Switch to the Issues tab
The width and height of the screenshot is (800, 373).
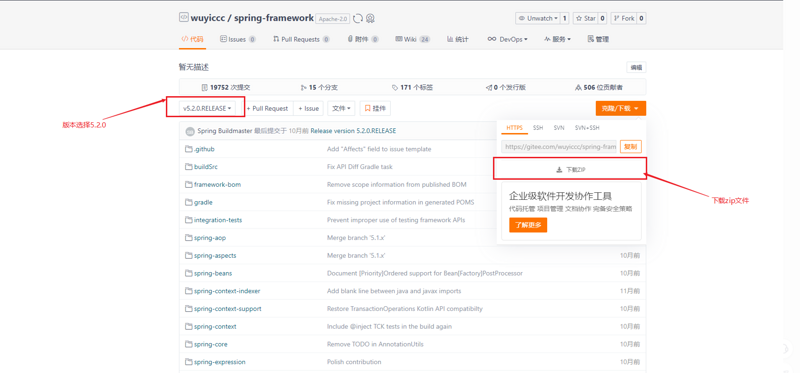coord(238,39)
